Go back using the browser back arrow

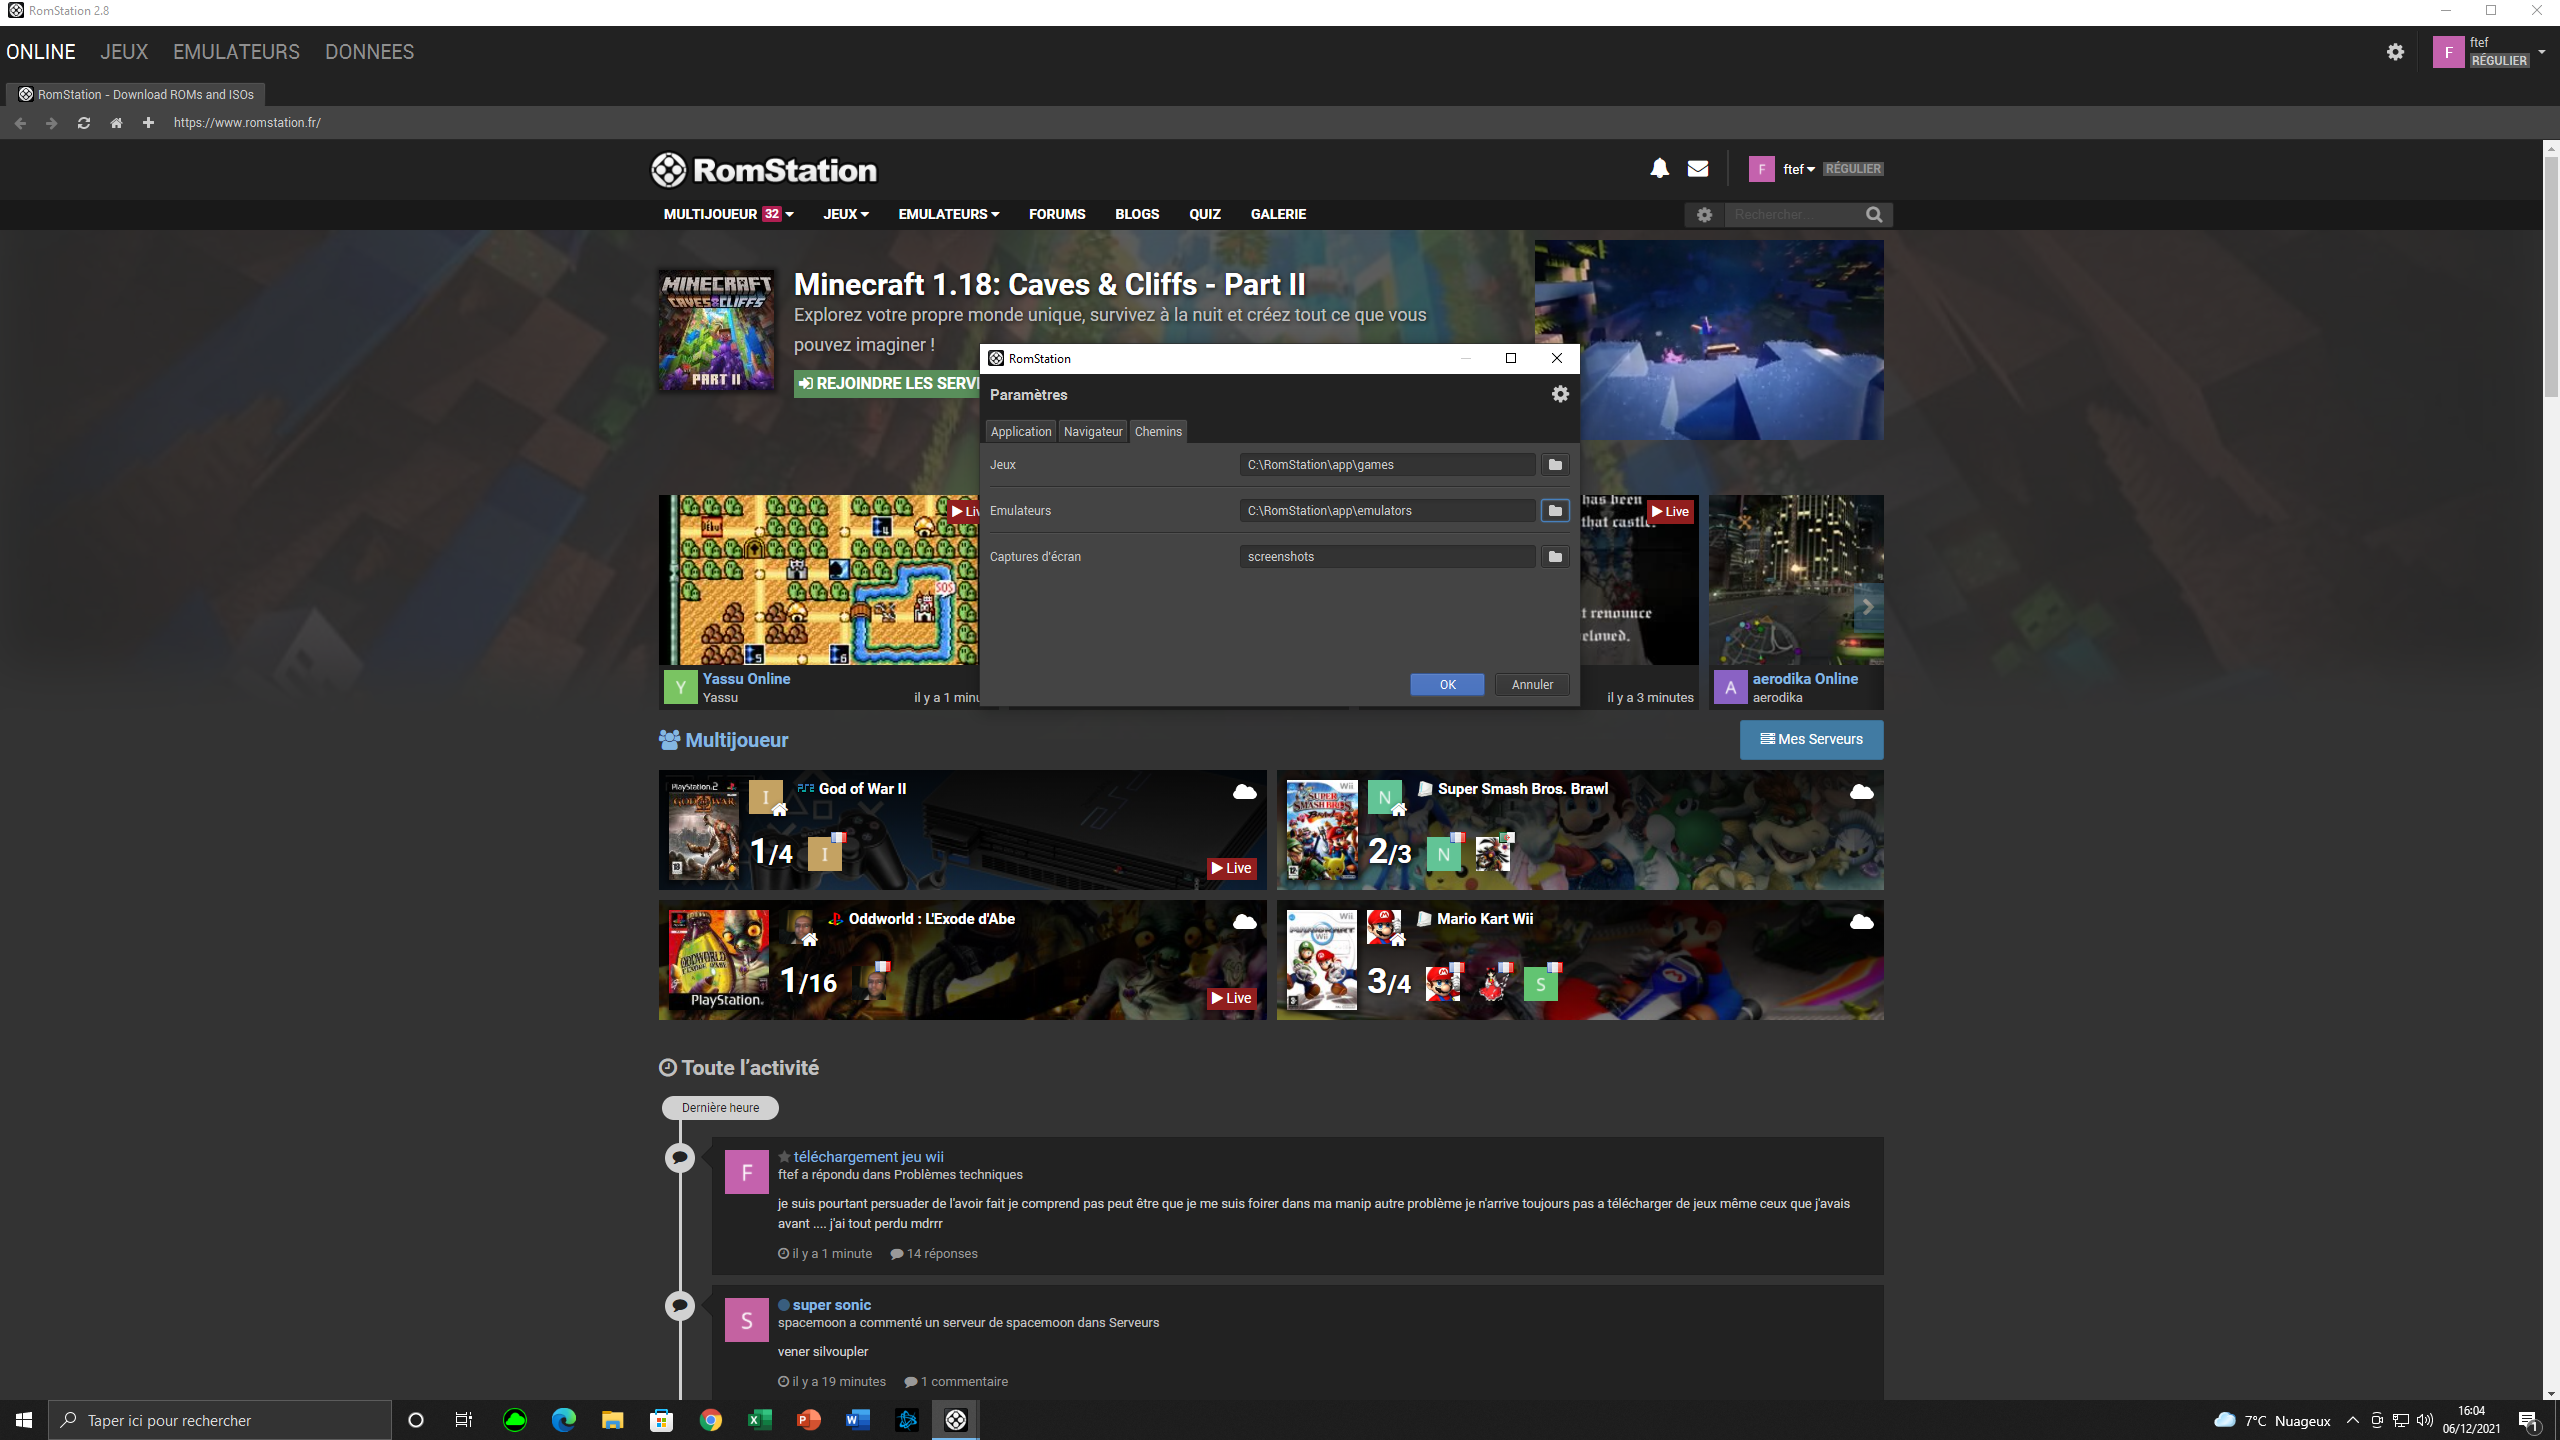coord(20,123)
